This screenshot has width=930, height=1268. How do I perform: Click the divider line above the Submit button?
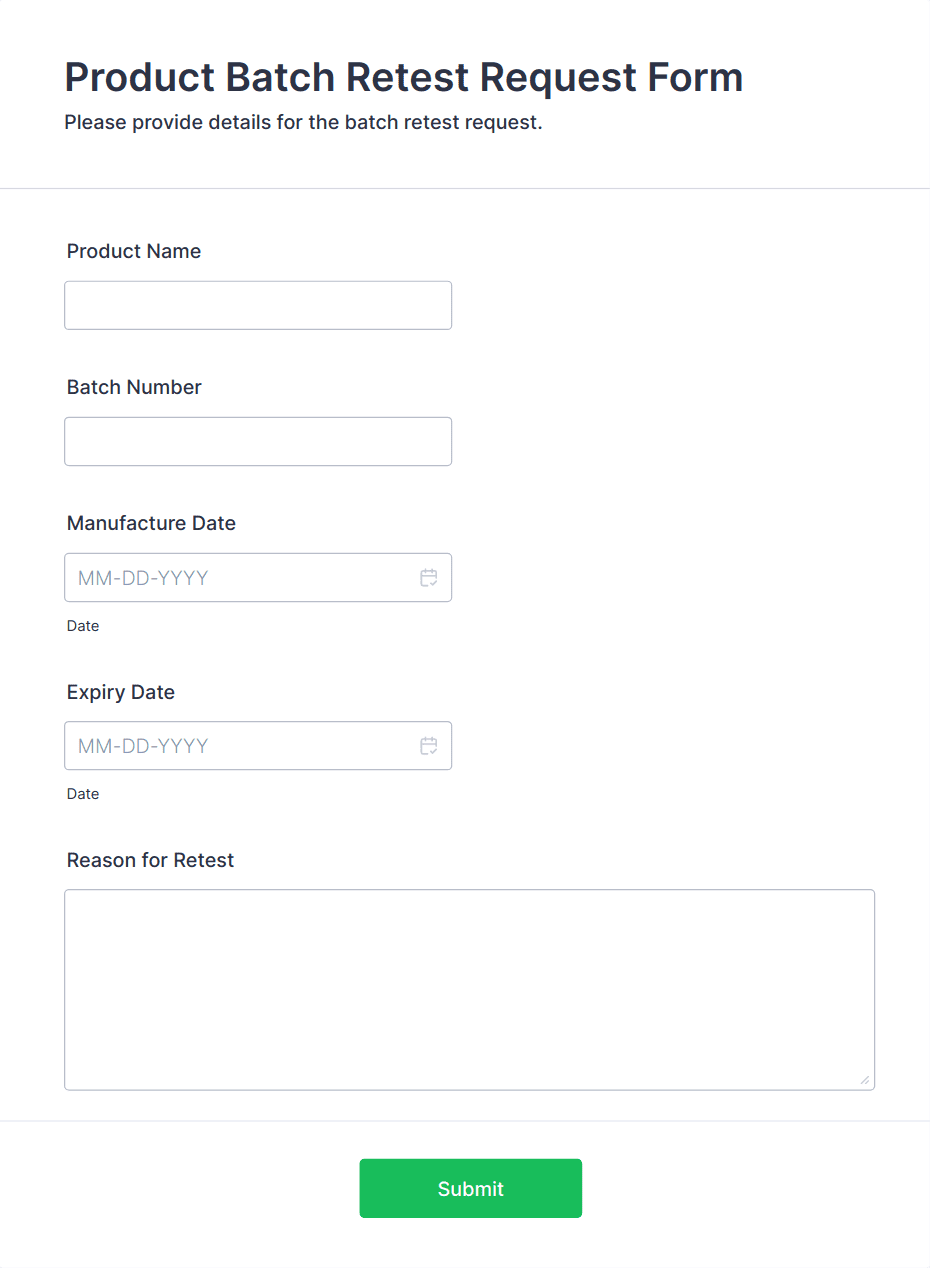465,1121
